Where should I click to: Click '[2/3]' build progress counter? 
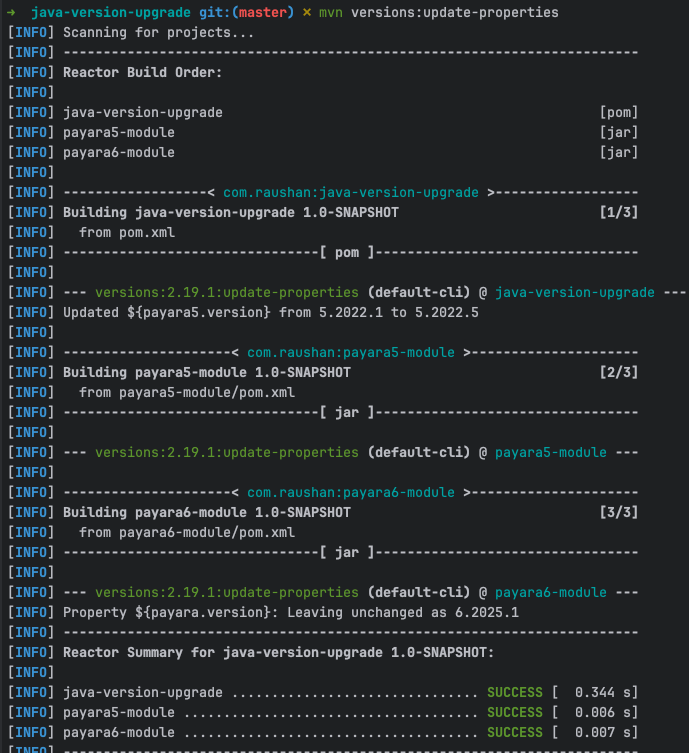tap(618, 373)
